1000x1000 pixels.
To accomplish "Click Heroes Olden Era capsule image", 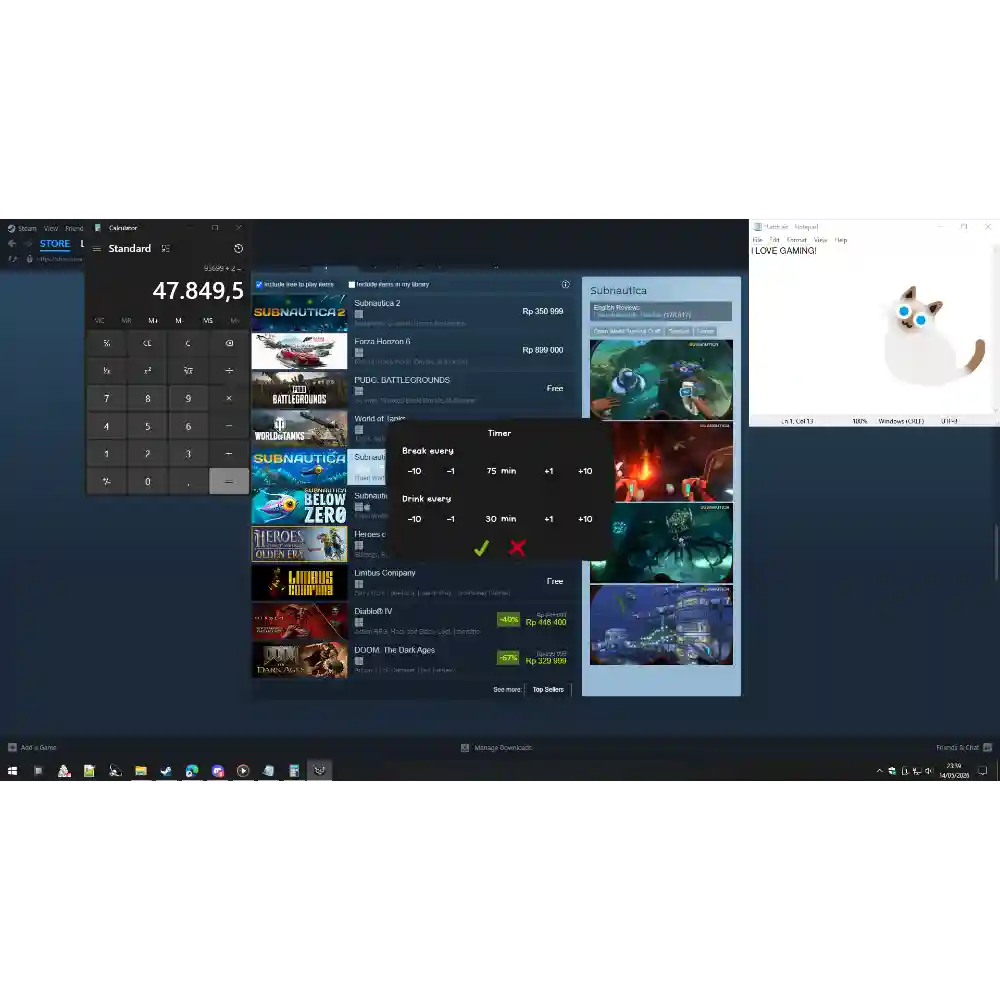I will (x=299, y=544).
